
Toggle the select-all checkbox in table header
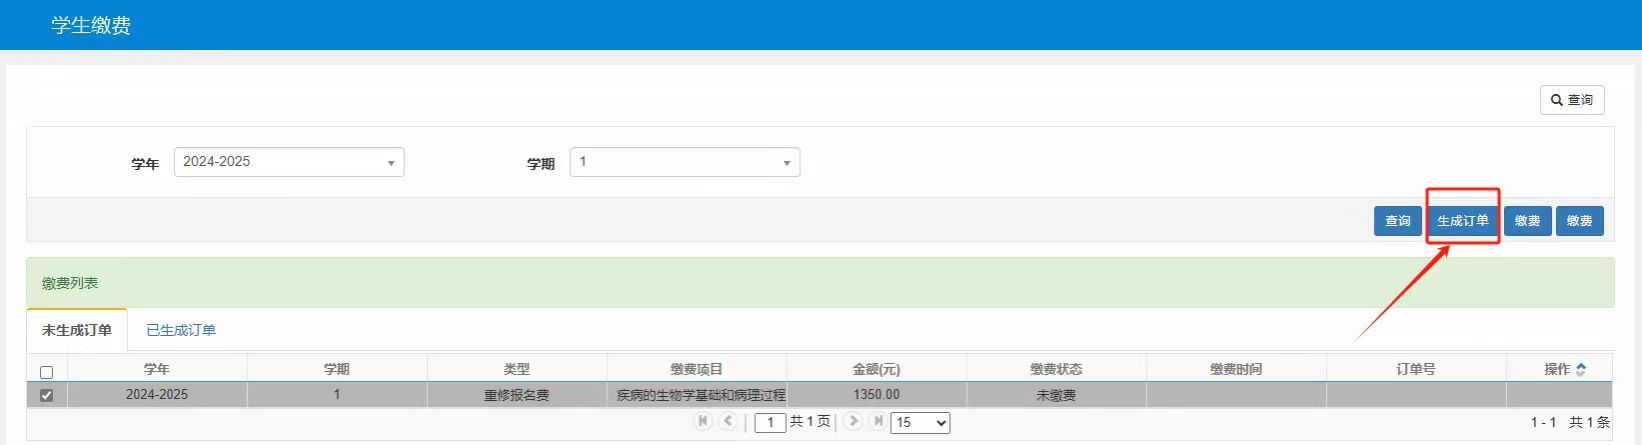click(x=46, y=372)
